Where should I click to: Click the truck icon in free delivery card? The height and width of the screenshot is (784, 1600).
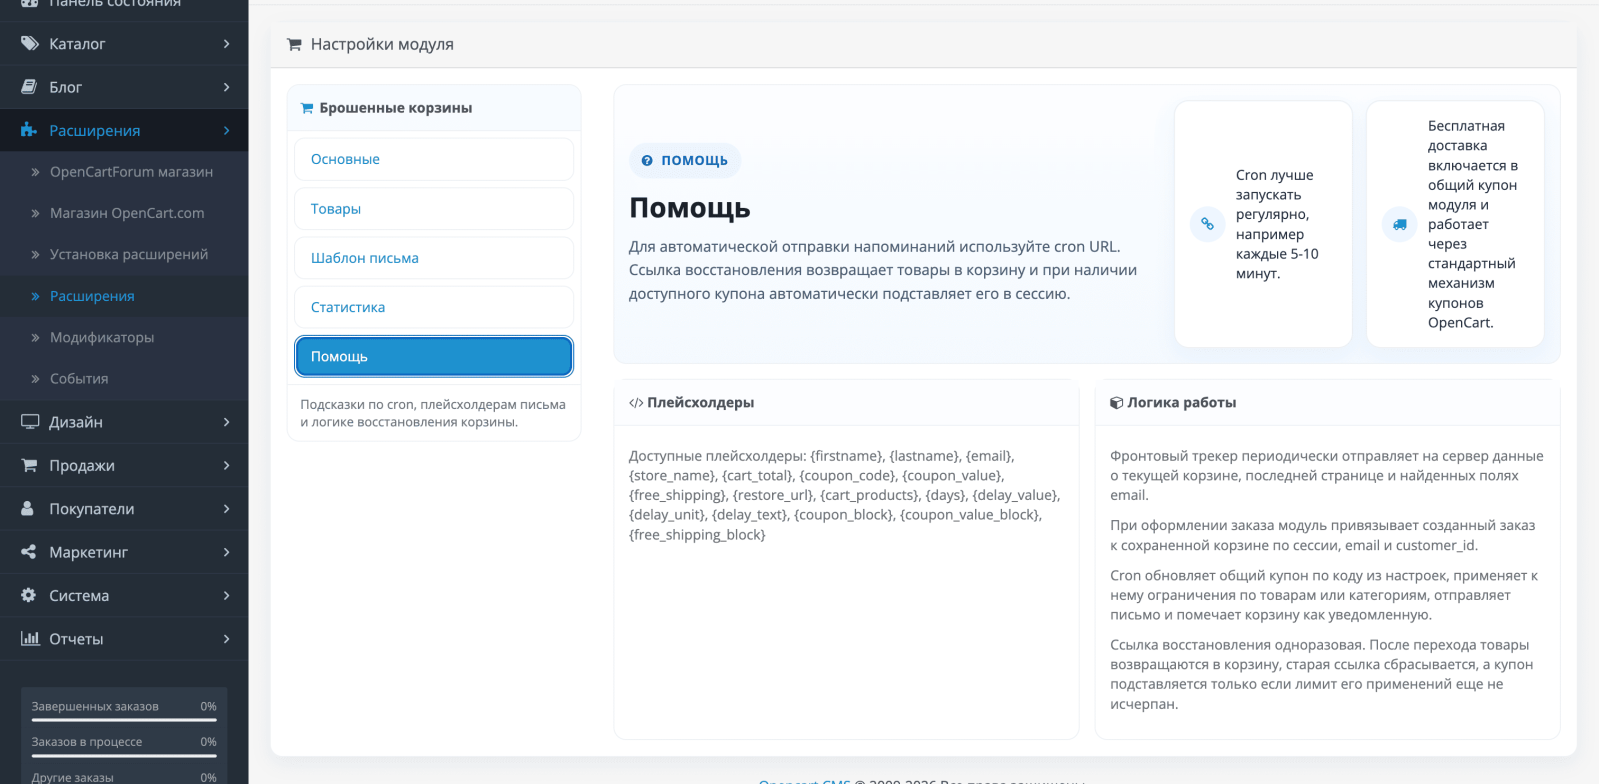click(1399, 224)
